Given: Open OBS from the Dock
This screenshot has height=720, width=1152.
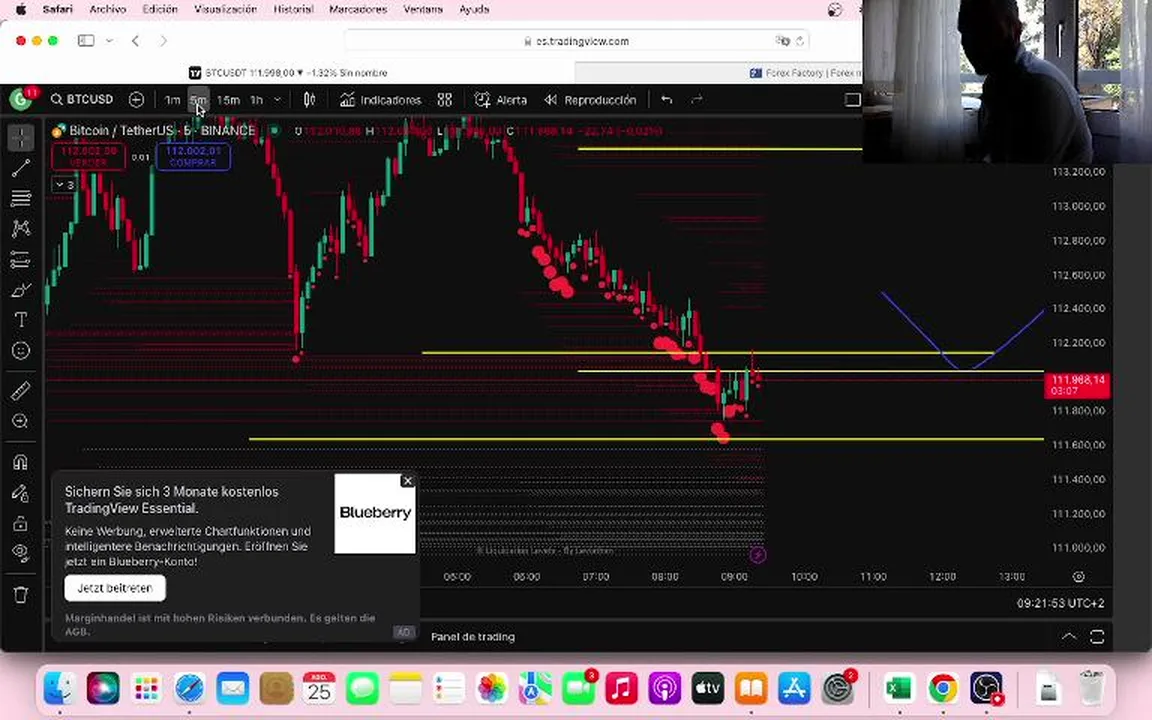Looking at the screenshot, I should (x=986, y=689).
